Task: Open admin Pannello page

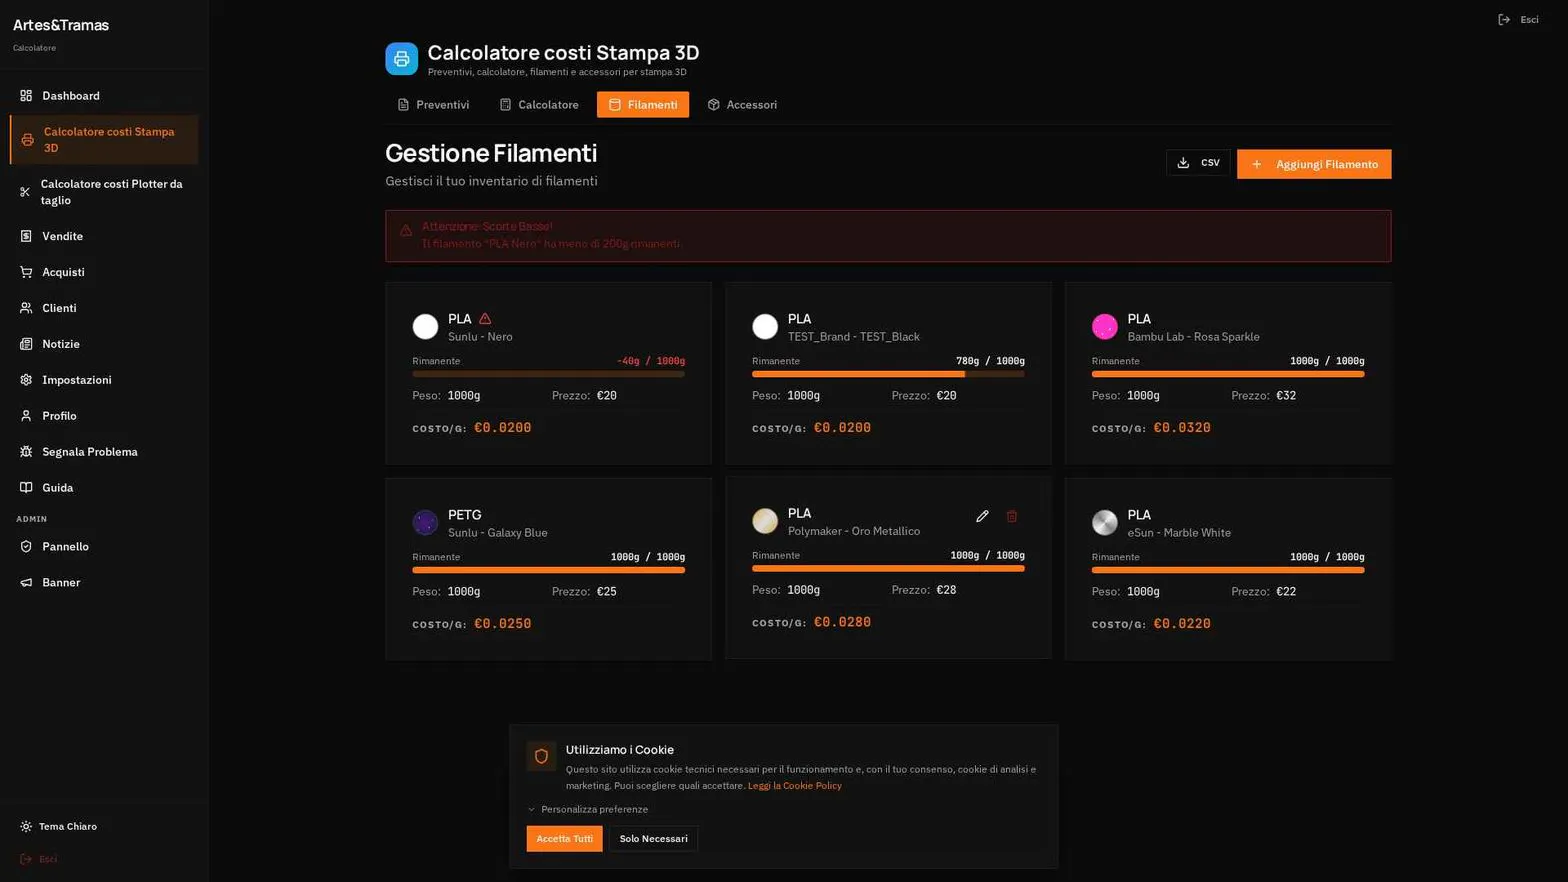Action: pos(104,546)
